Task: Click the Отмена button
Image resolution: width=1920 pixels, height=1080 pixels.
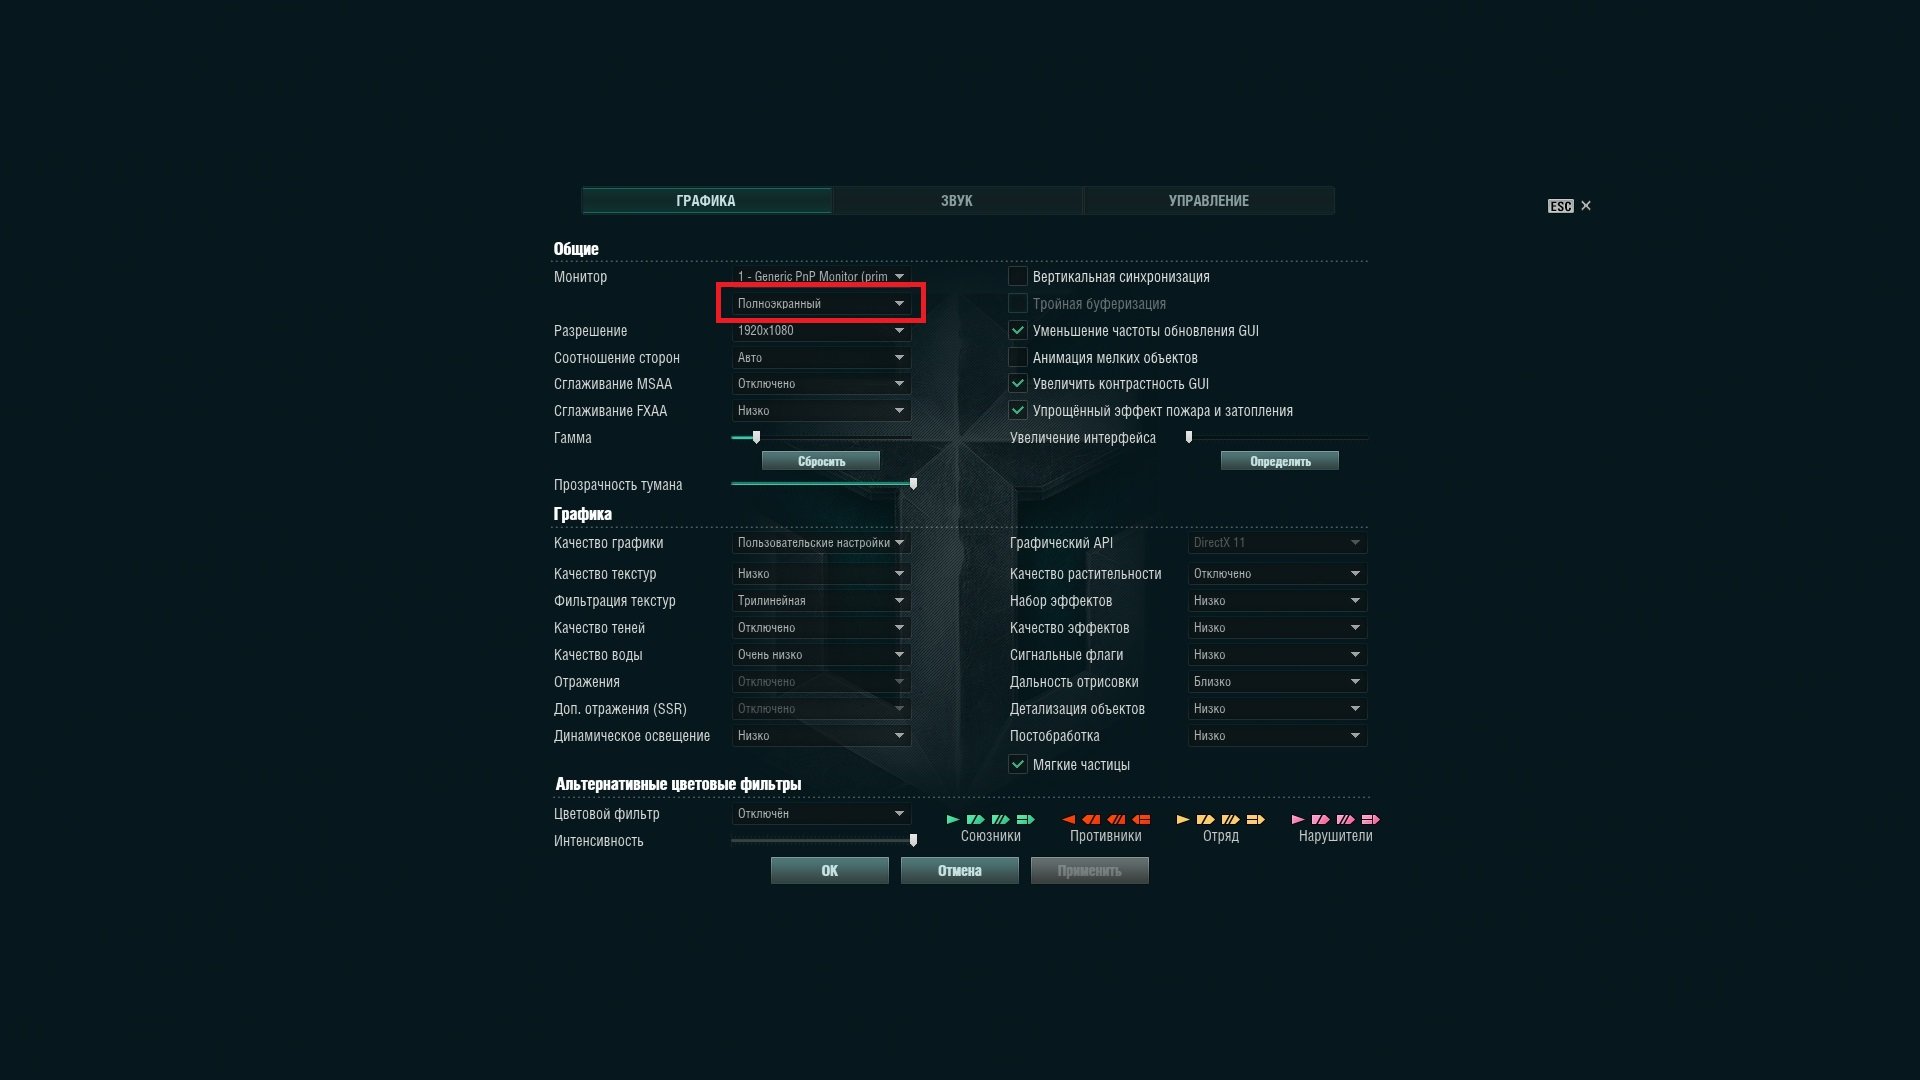Action: pyautogui.click(x=959, y=871)
